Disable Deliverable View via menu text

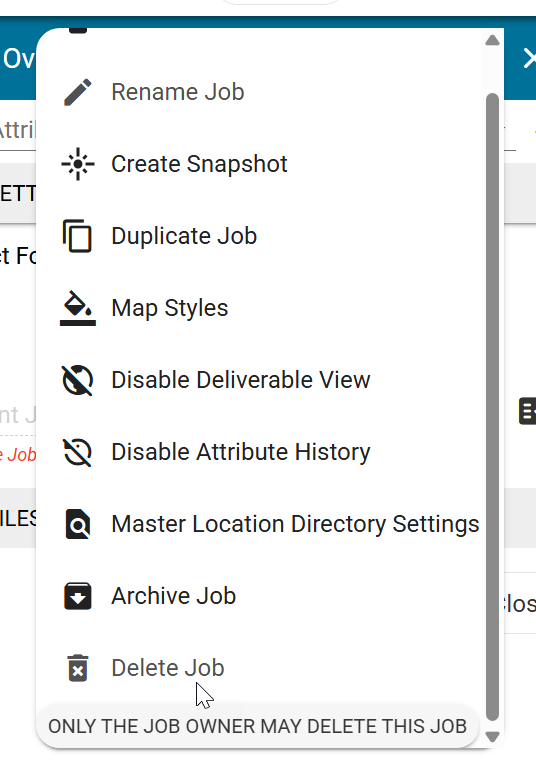click(x=241, y=381)
